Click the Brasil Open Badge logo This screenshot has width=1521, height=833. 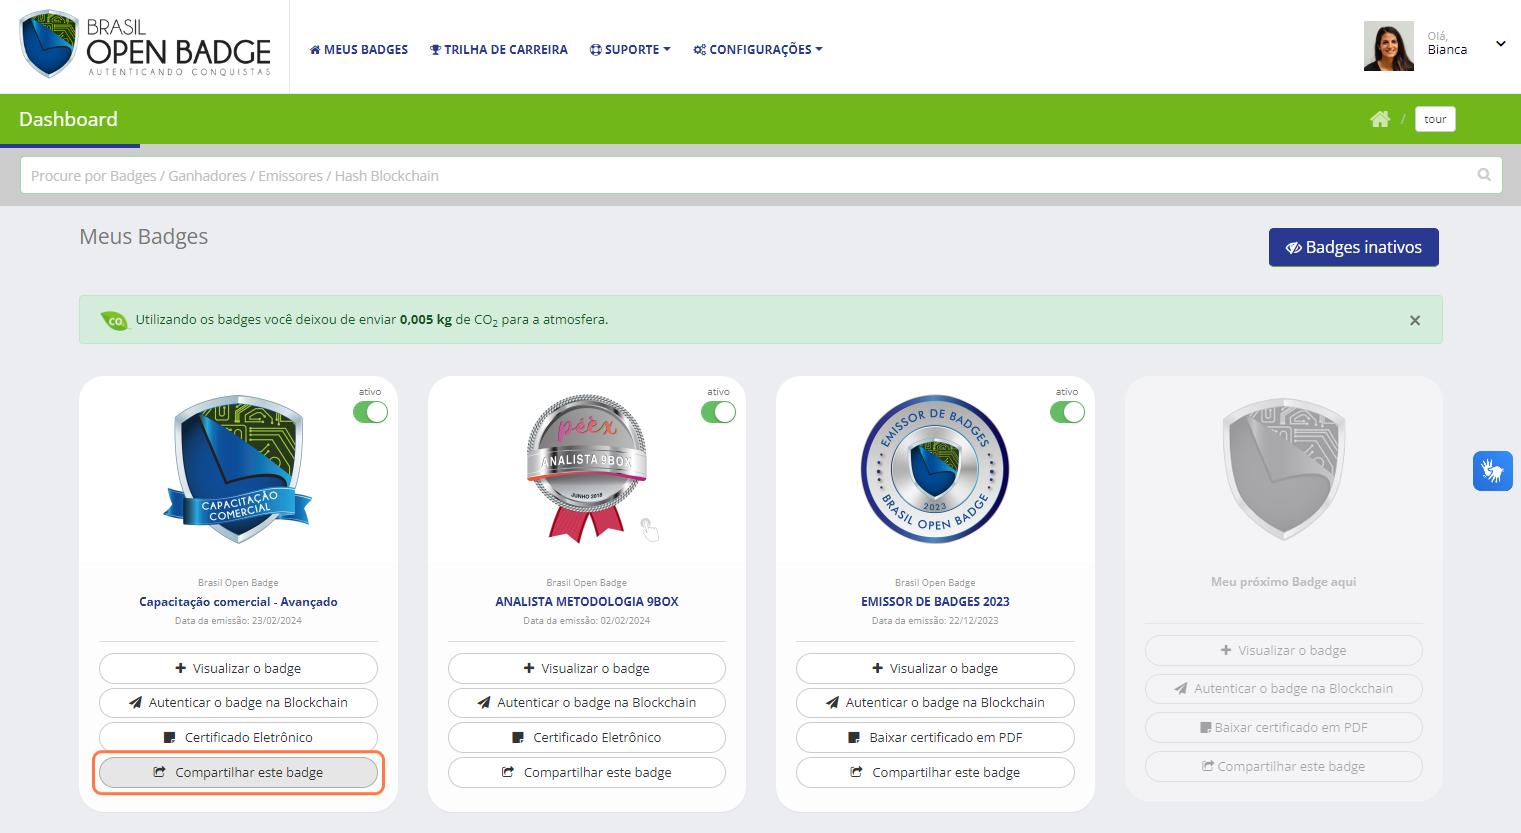[x=146, y=45]
